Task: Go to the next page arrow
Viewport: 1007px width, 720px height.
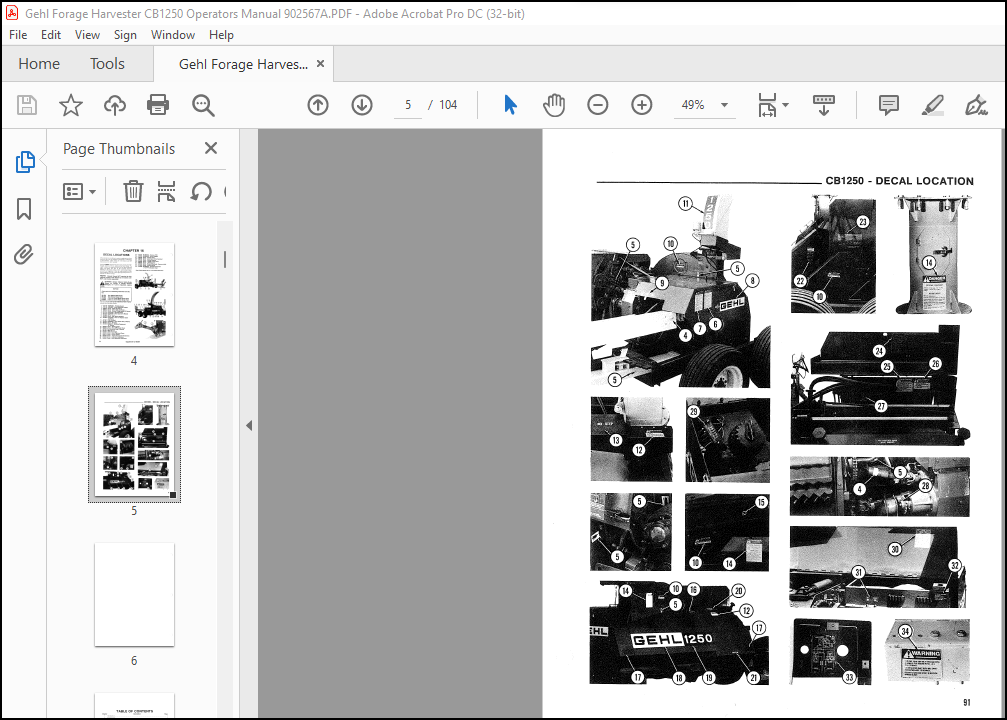Action: [362, 105]
